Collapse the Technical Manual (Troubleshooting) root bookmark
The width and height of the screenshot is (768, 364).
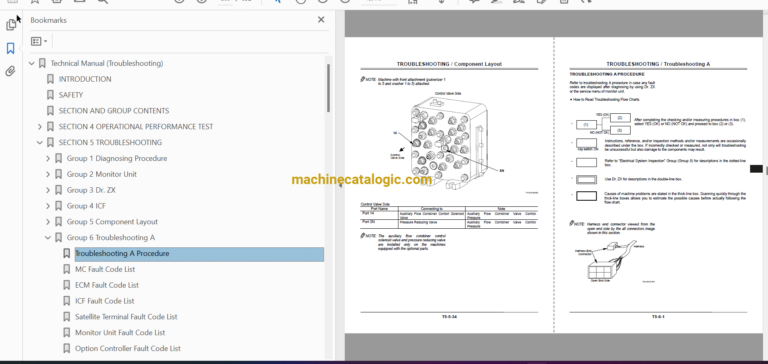click(x=32, y=63)
